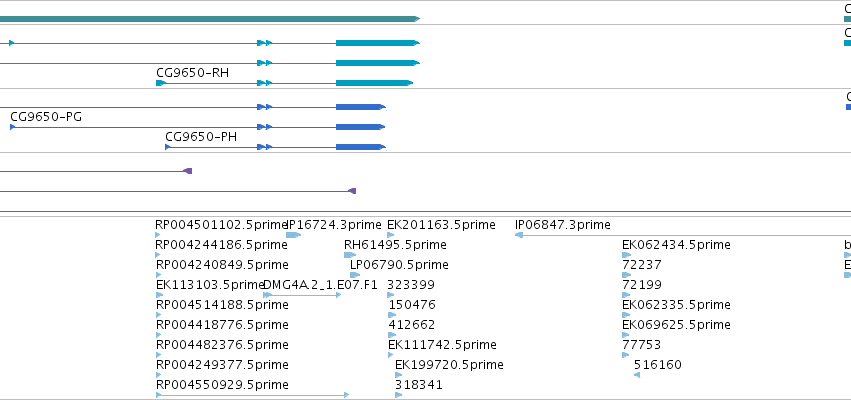851x400 pixels.
Task: Select EST label EK201163.5prime
Action: pos(441,225)
